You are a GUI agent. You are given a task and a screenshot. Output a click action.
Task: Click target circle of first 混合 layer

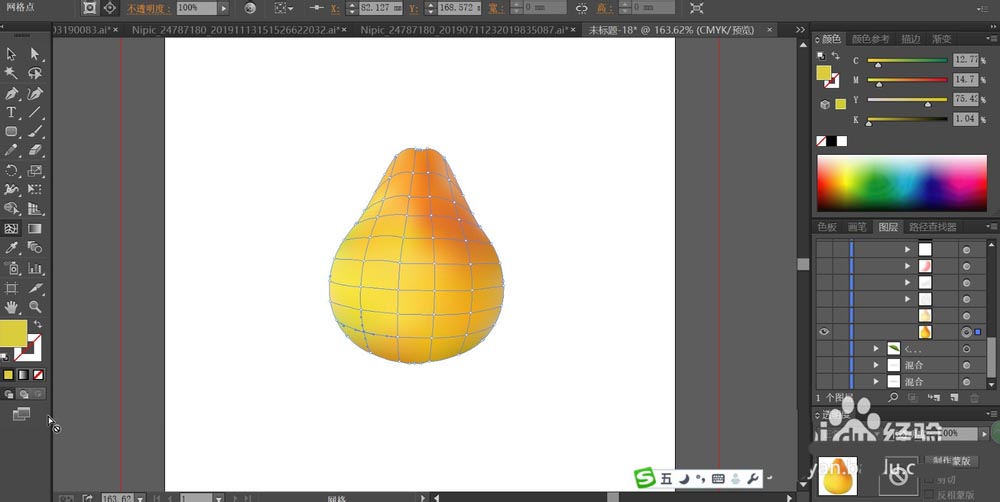coord(966,365)
